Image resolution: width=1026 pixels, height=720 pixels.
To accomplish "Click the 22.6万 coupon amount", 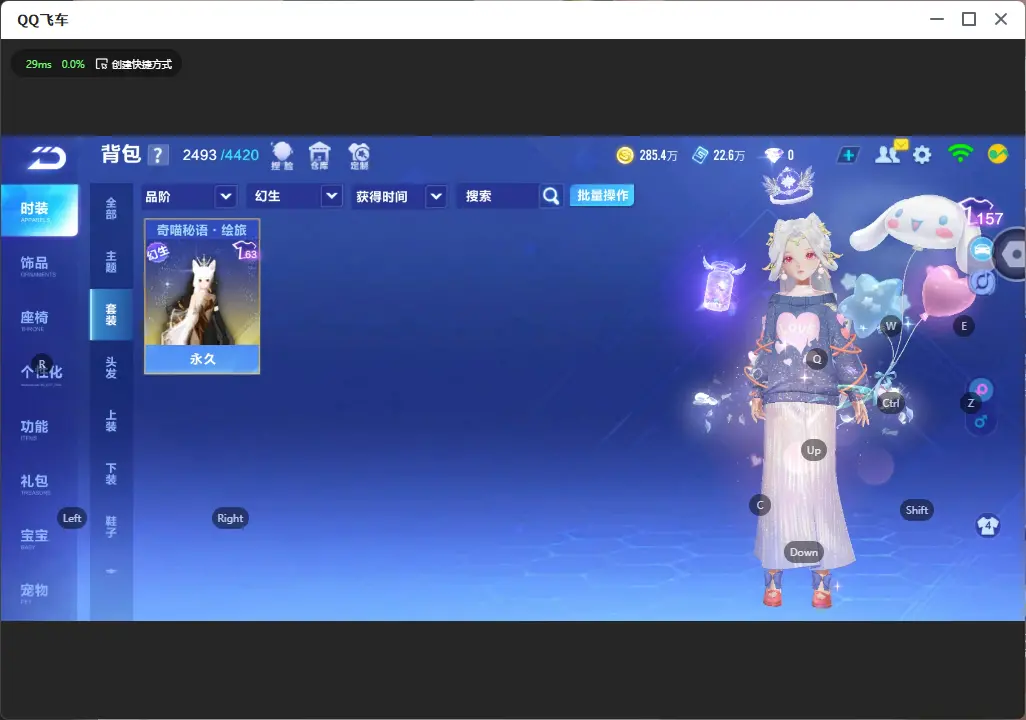I will [x=729, y=155].
